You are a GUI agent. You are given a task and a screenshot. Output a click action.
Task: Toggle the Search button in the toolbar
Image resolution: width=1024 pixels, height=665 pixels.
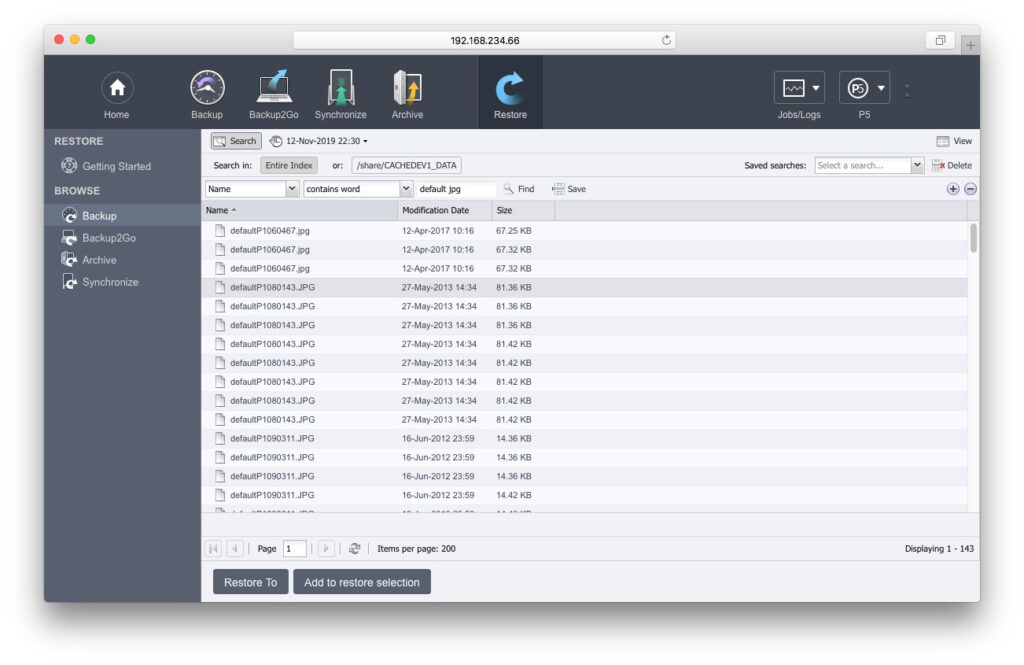(236, 141)
